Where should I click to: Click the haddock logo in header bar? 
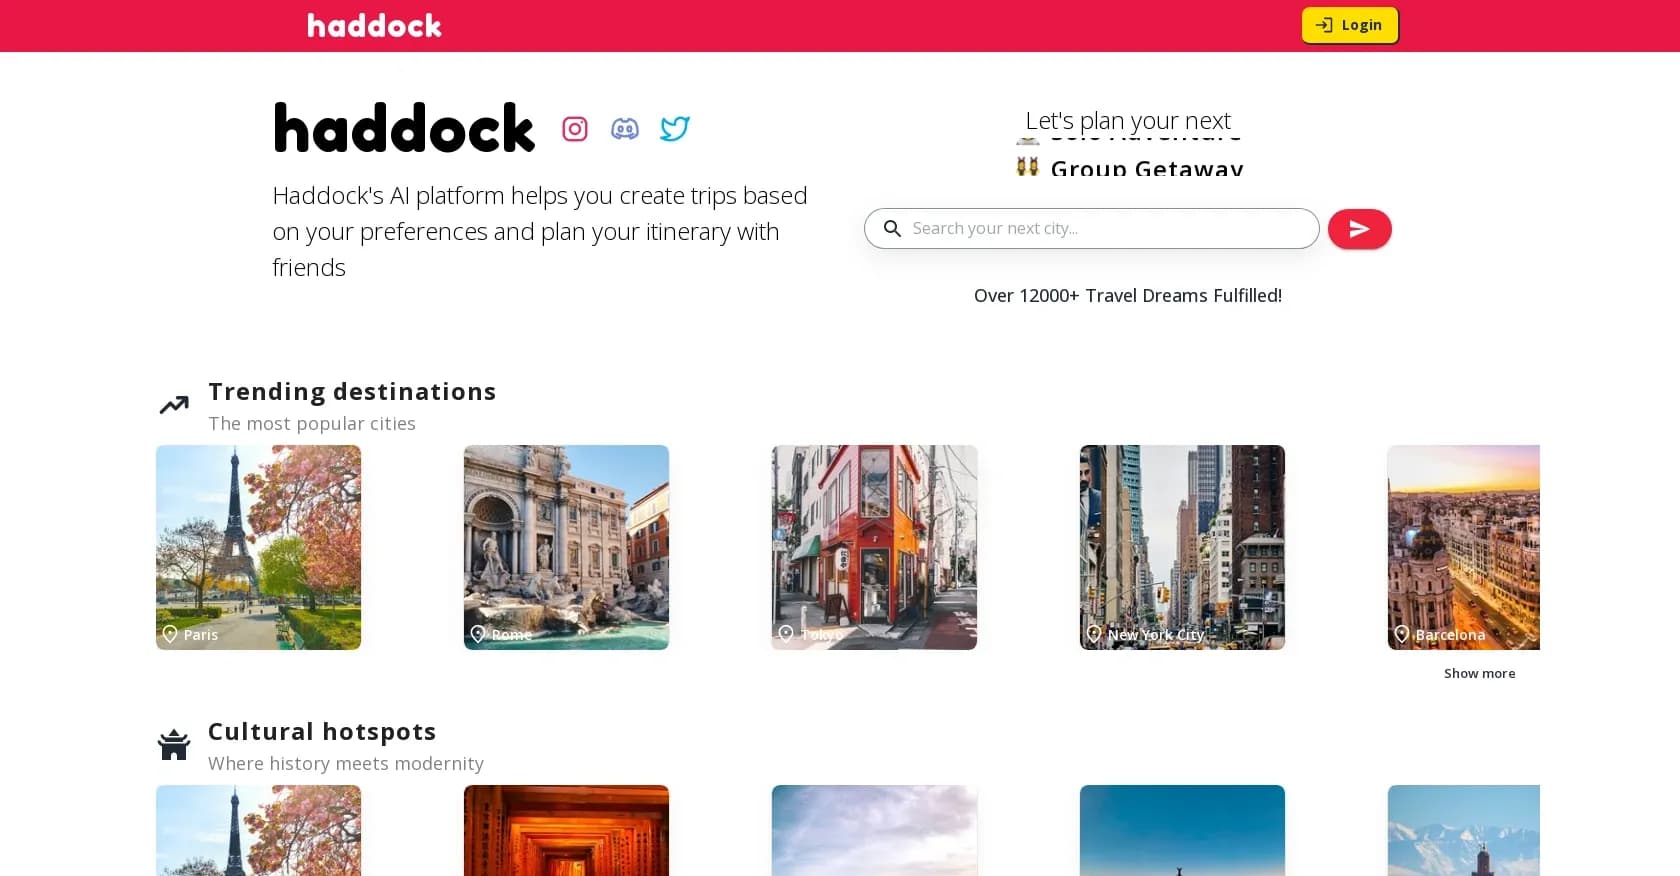pos(374,26)
